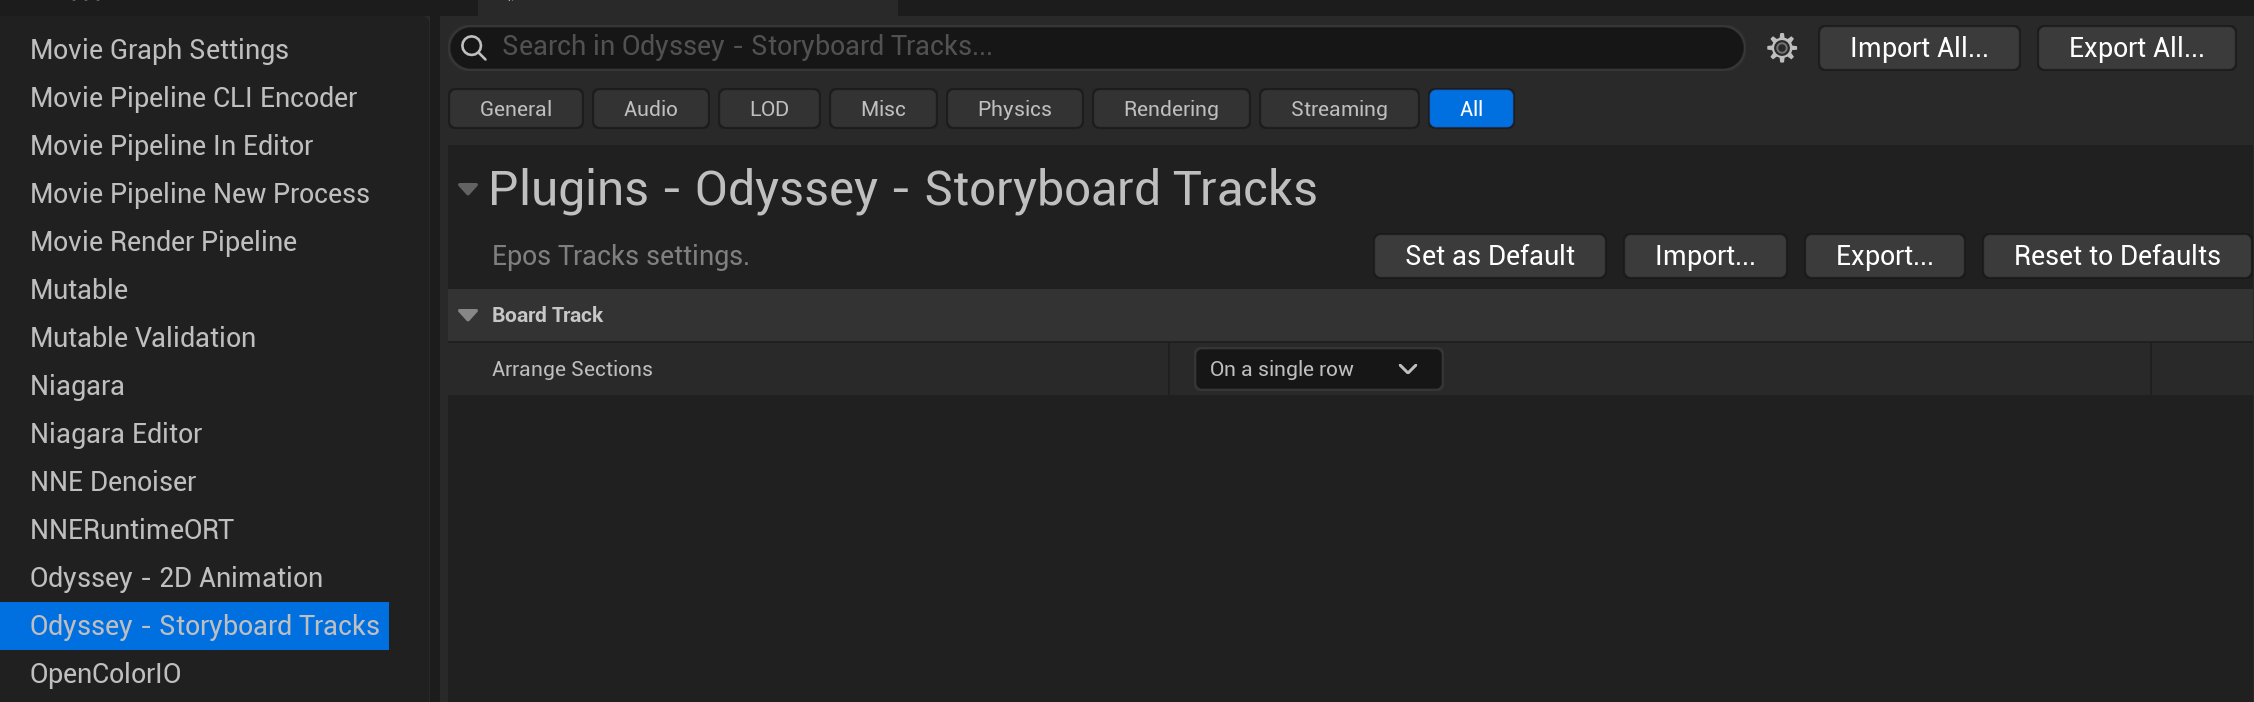Open the settings gear next to search
This screenshot has width=2254, height=702.
[1781, 48]
